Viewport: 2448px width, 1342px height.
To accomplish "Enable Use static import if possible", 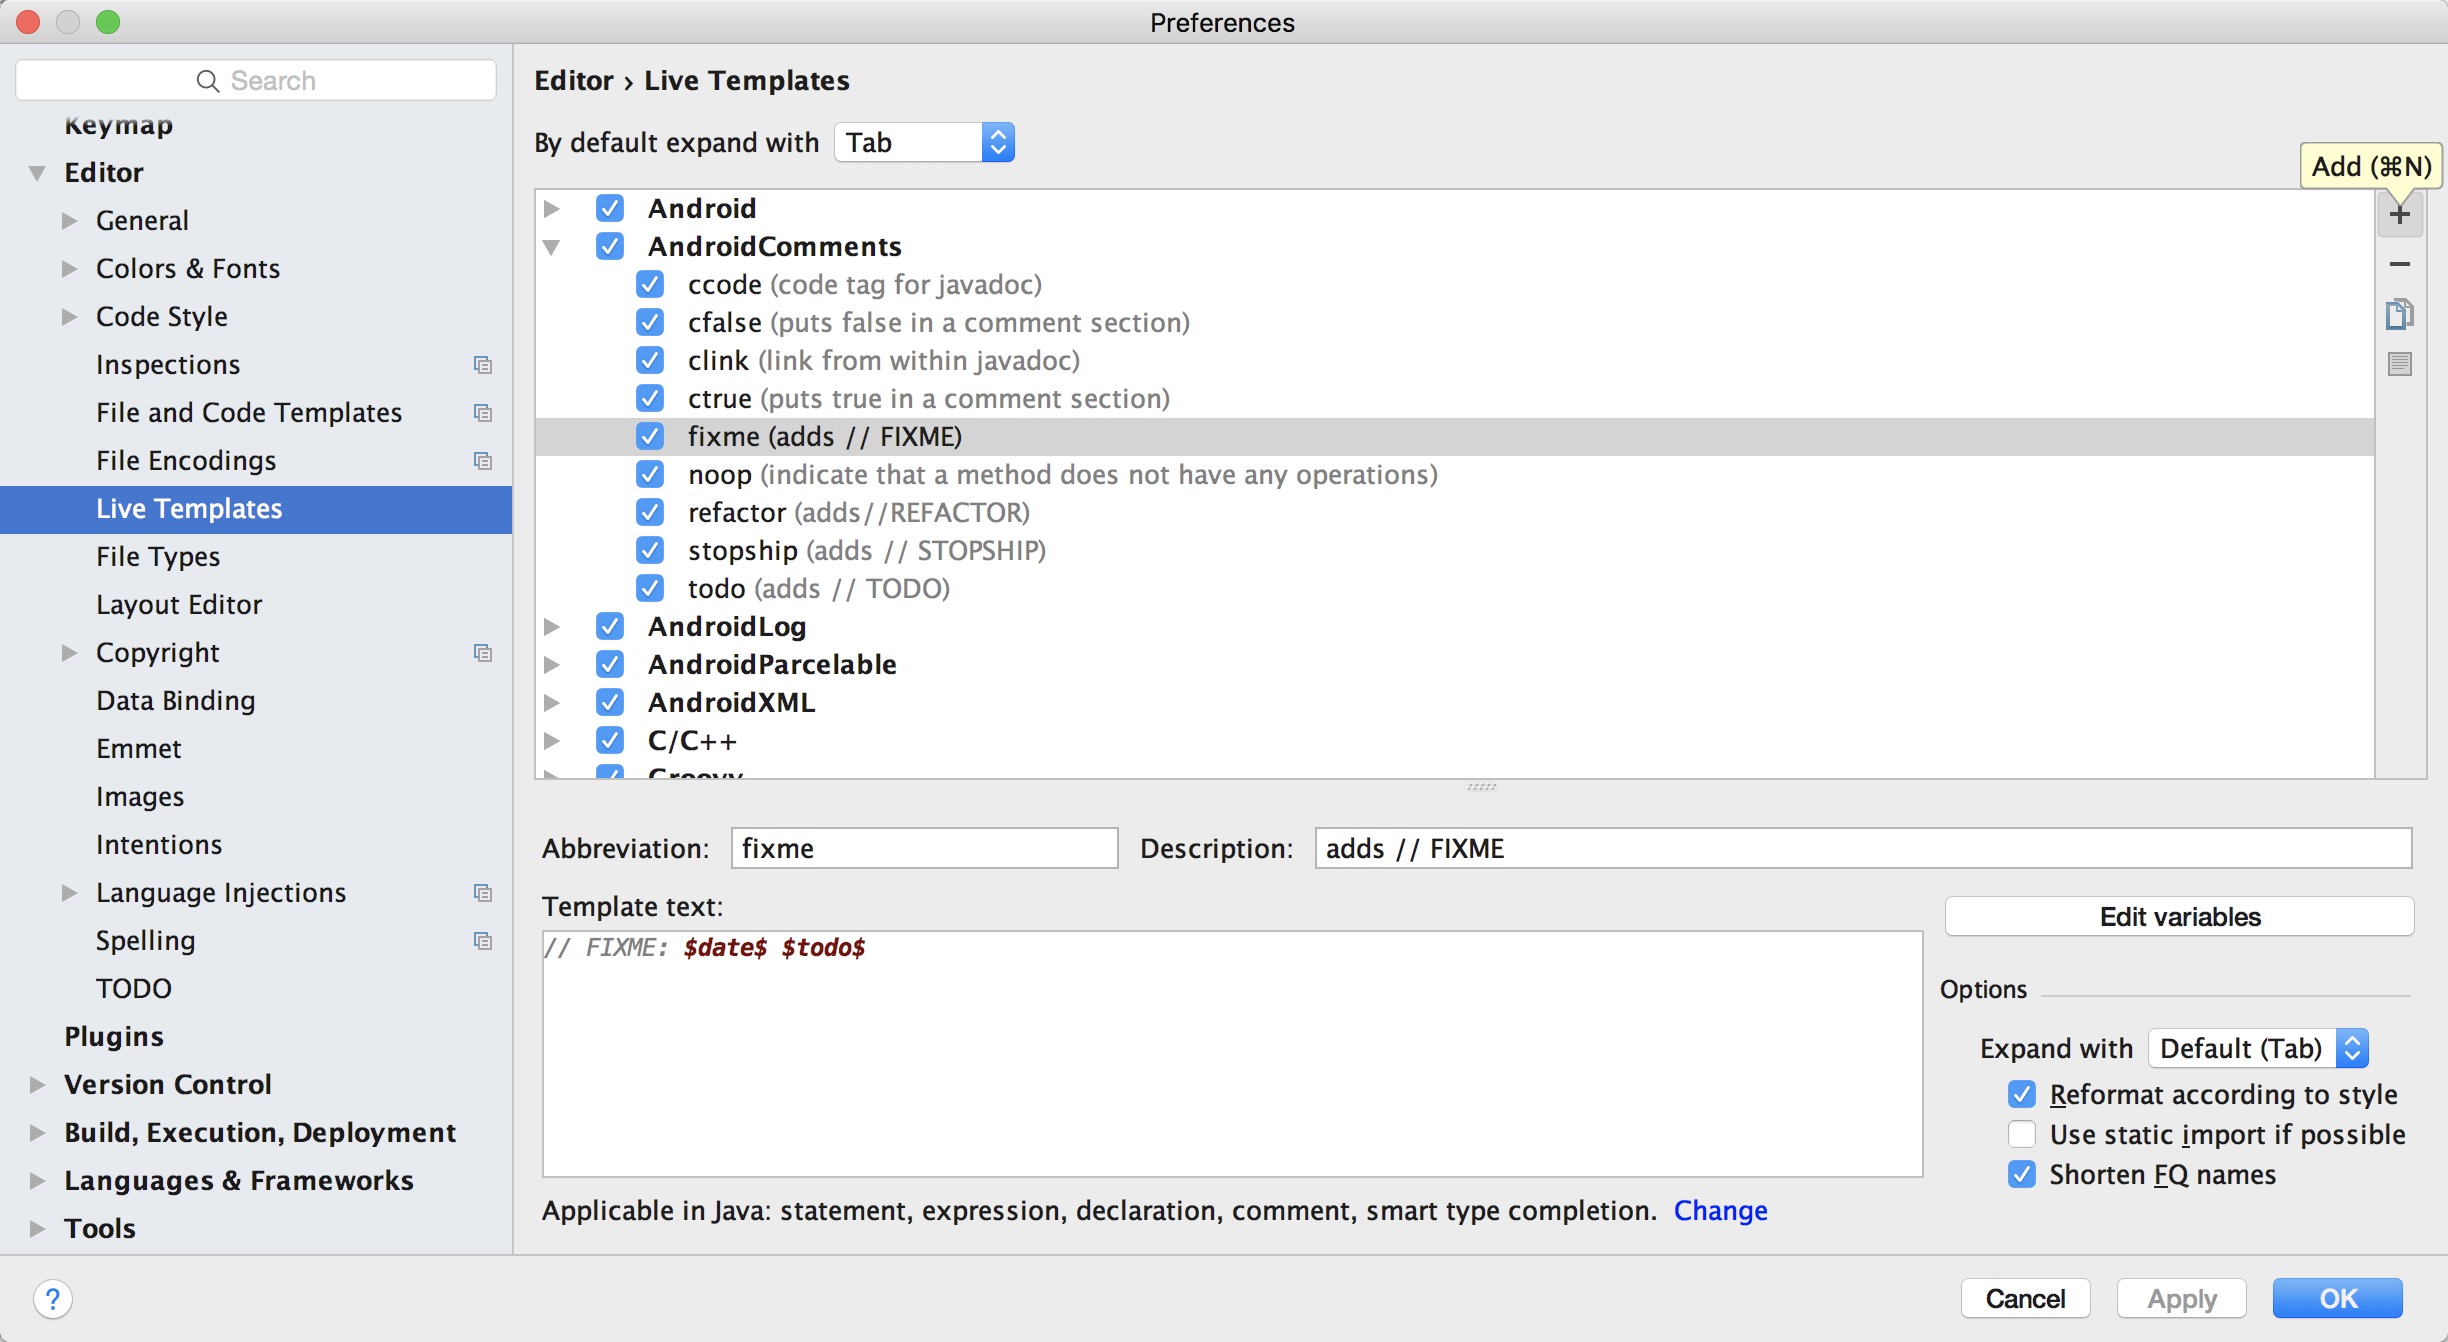I will [2021, 1134].
